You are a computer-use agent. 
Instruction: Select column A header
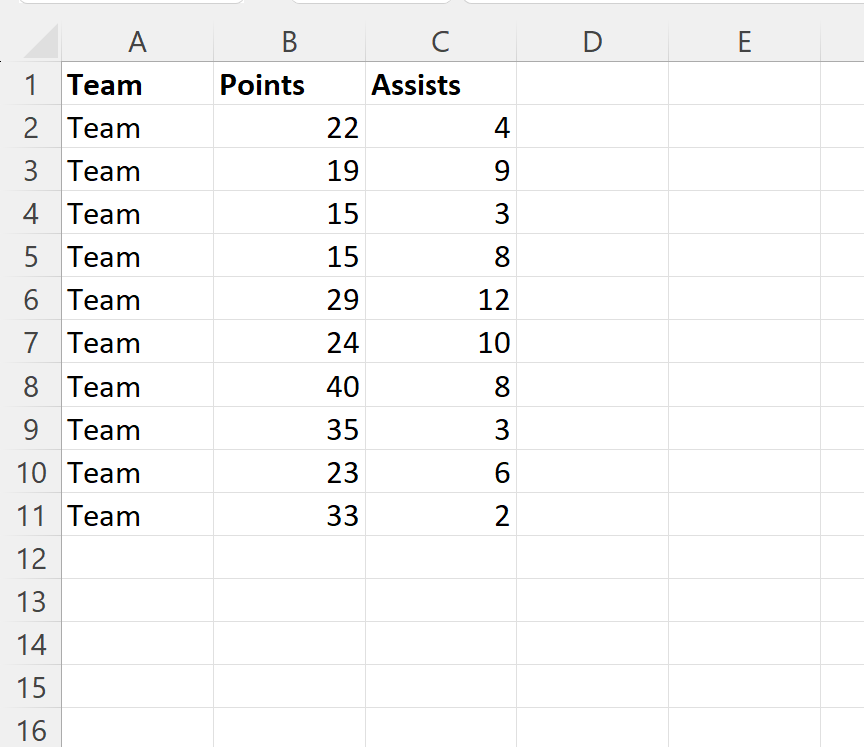pos(137,42)
